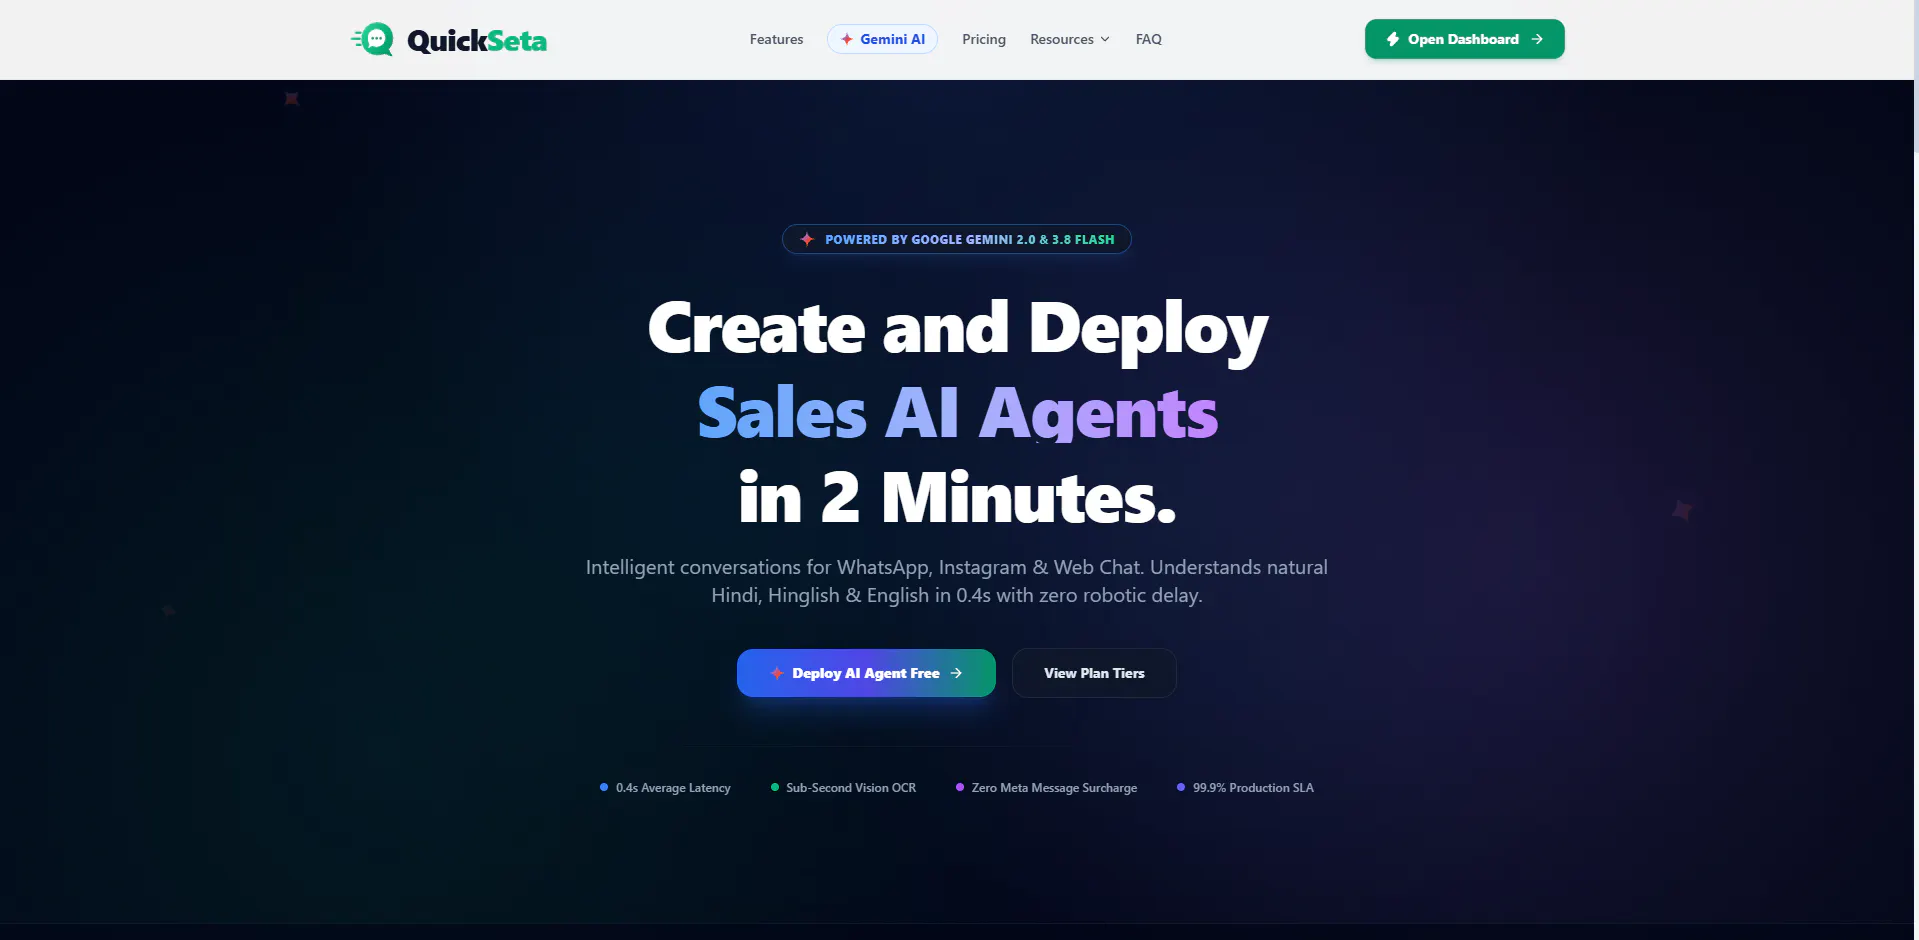The image size is (1919, 940).
Task: Expand the Resources dropdown chevron
Action: [x=1105, y=39]
